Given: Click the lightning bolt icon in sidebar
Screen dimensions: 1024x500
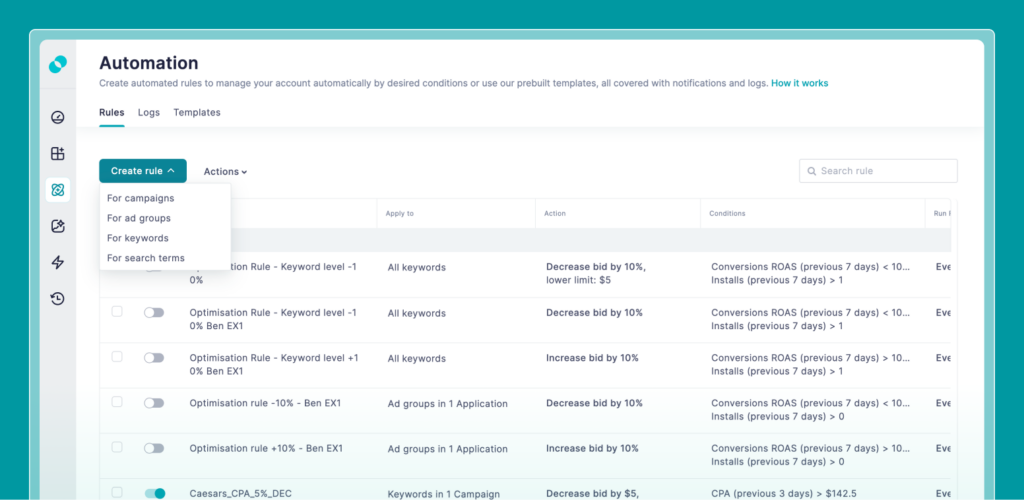Looking at the screenshot, I should click(57, 262).
